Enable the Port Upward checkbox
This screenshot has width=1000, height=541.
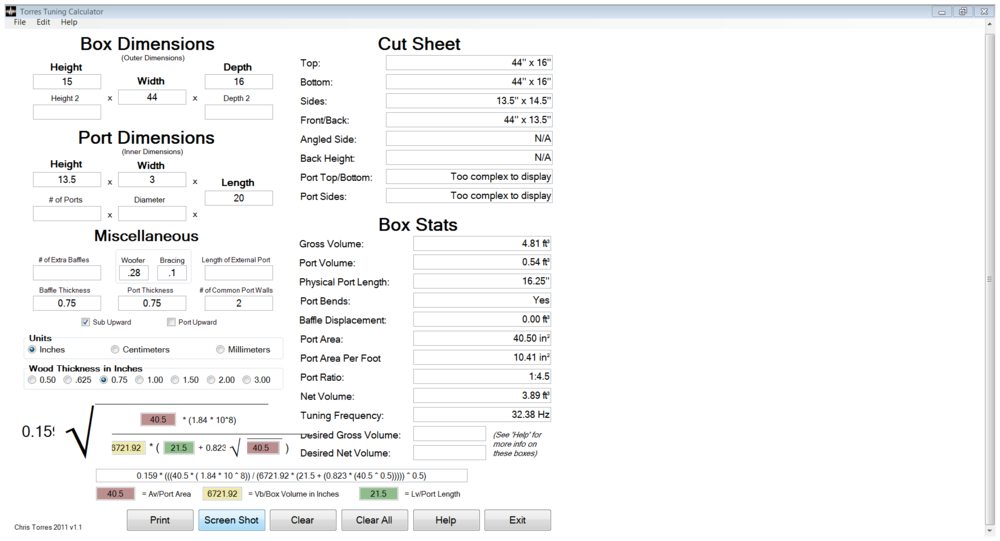coord(172,322)
